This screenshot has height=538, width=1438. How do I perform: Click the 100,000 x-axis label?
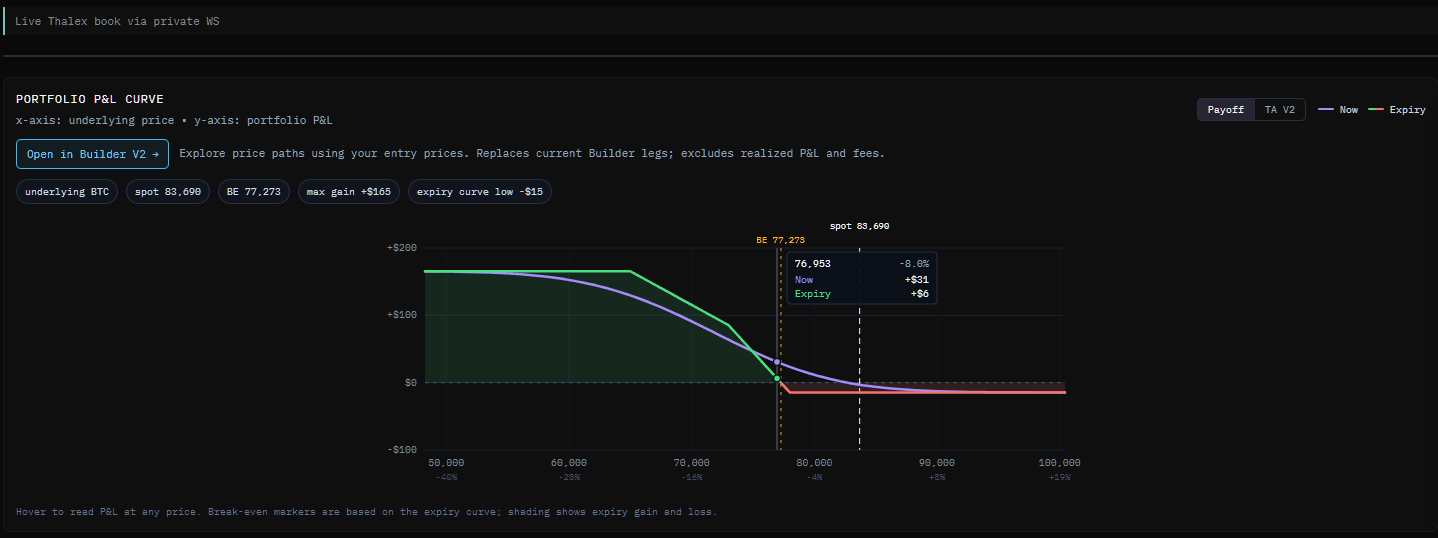click(x=1060, y=463)
